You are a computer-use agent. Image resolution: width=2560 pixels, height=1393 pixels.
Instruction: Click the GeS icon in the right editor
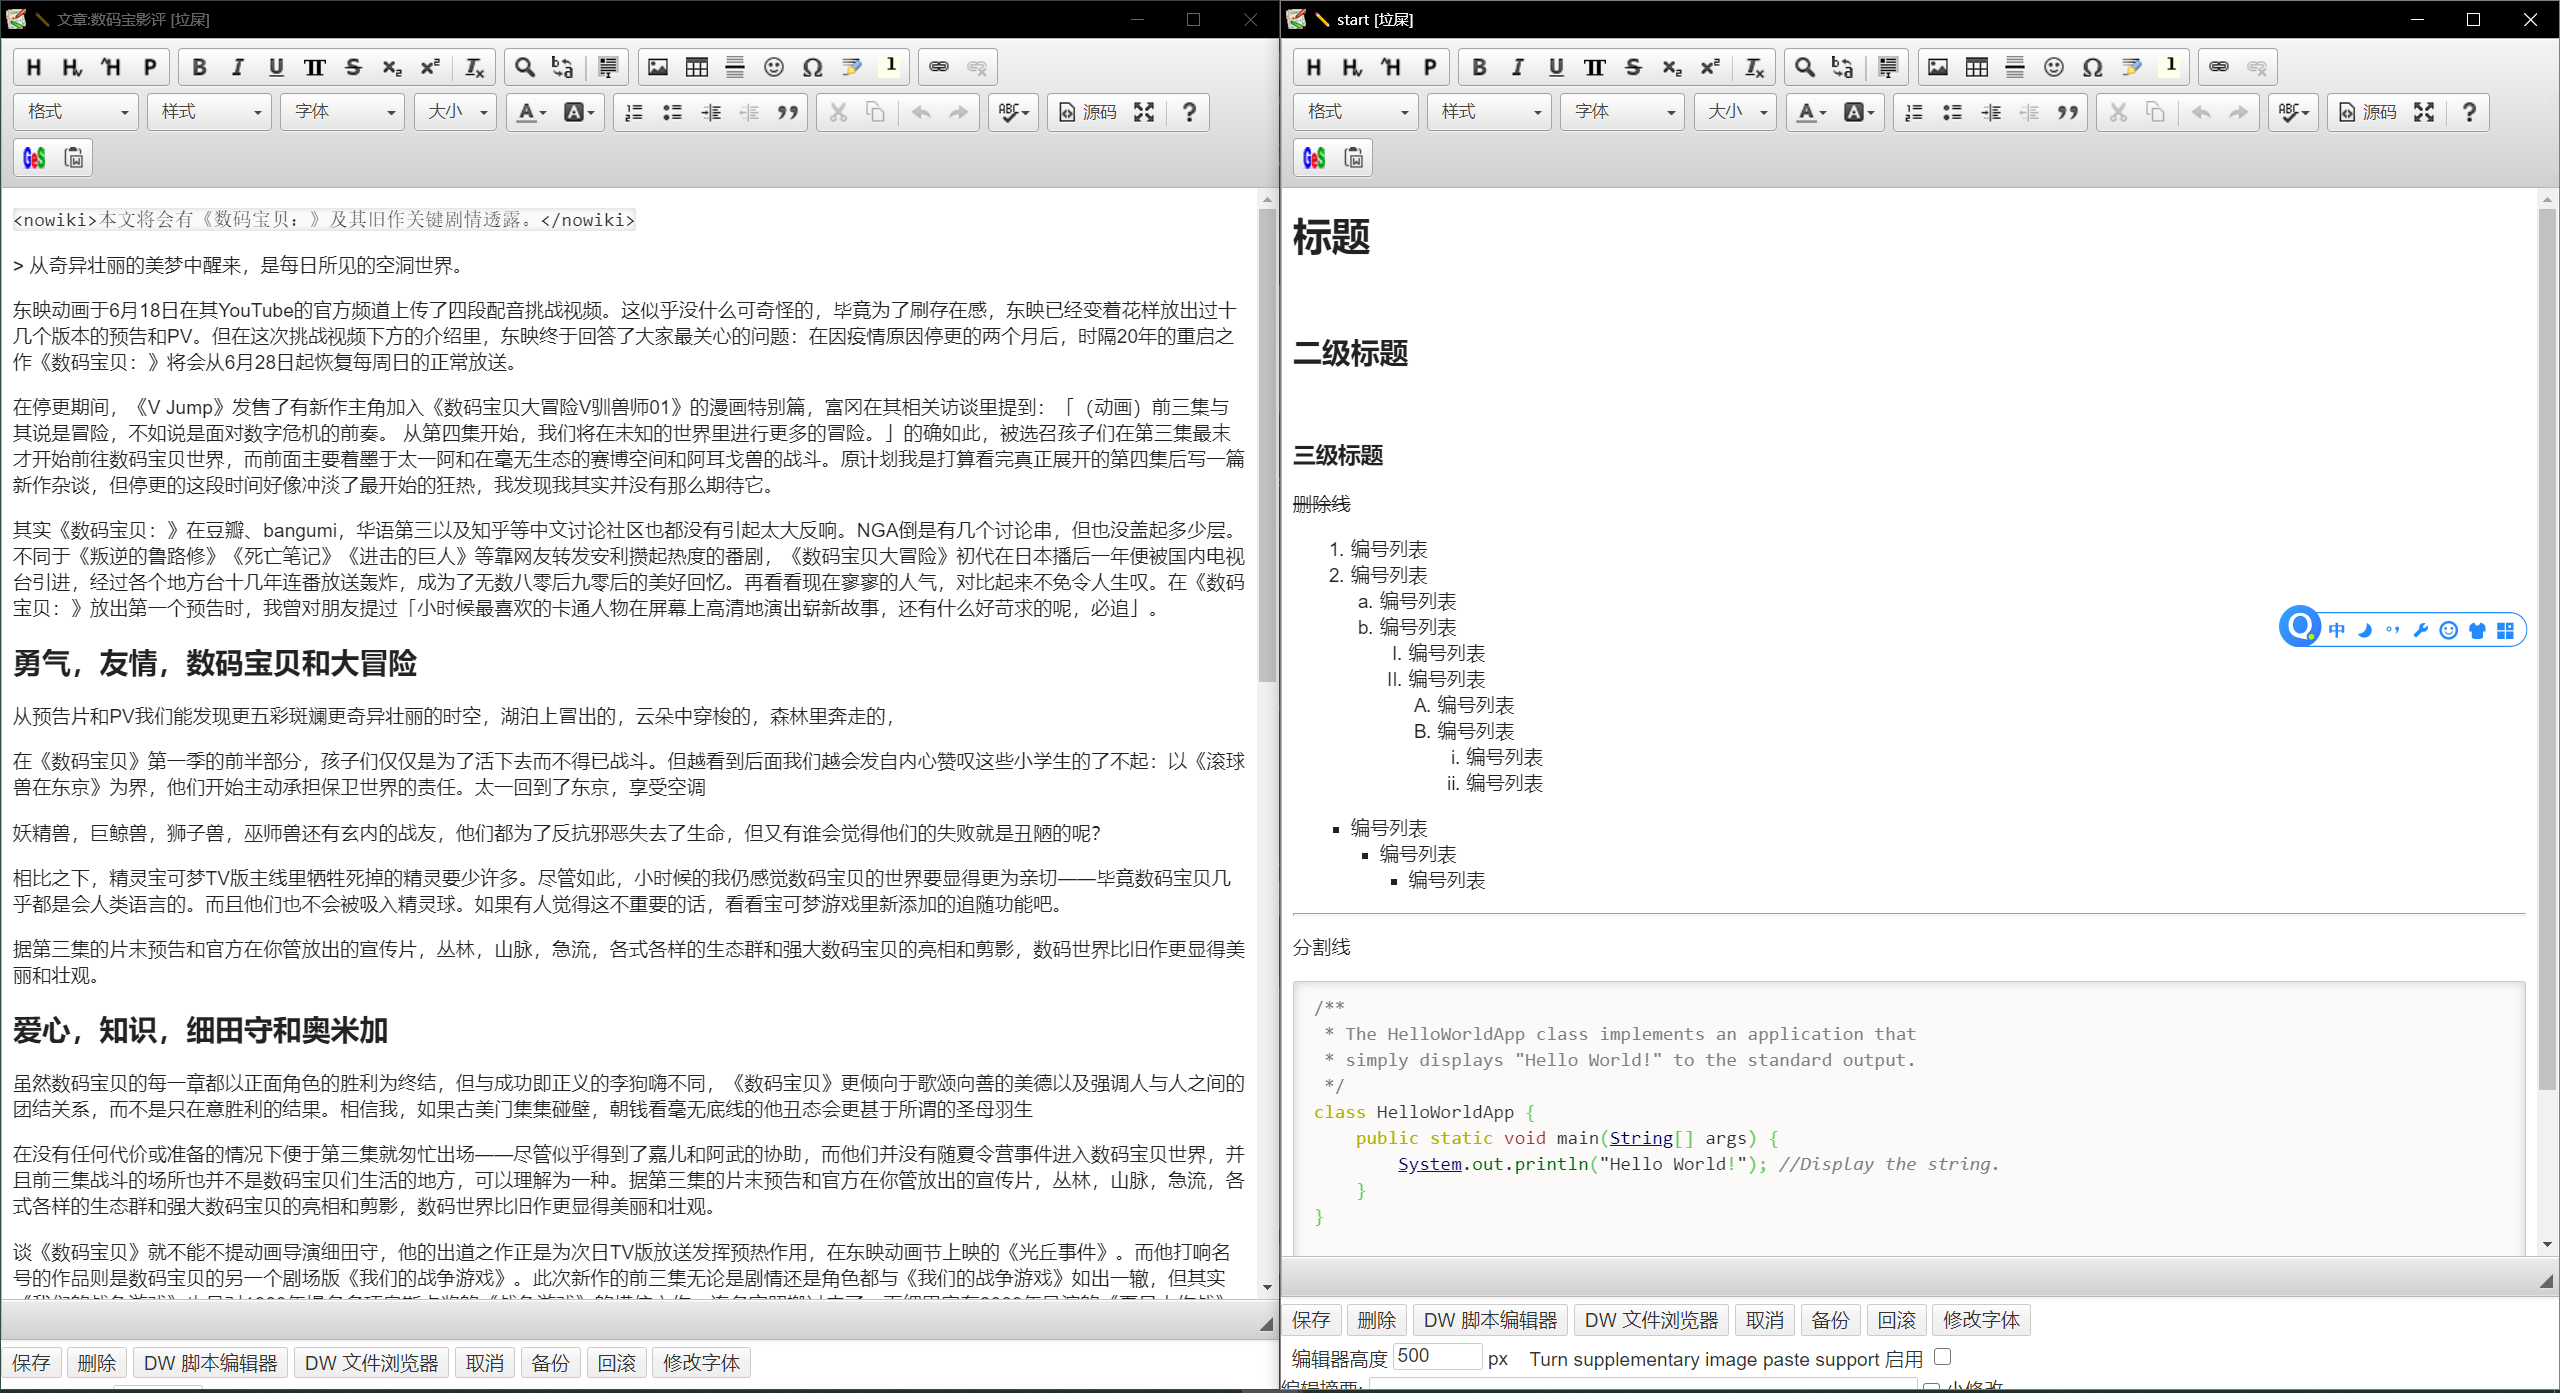click(1314, 158)
